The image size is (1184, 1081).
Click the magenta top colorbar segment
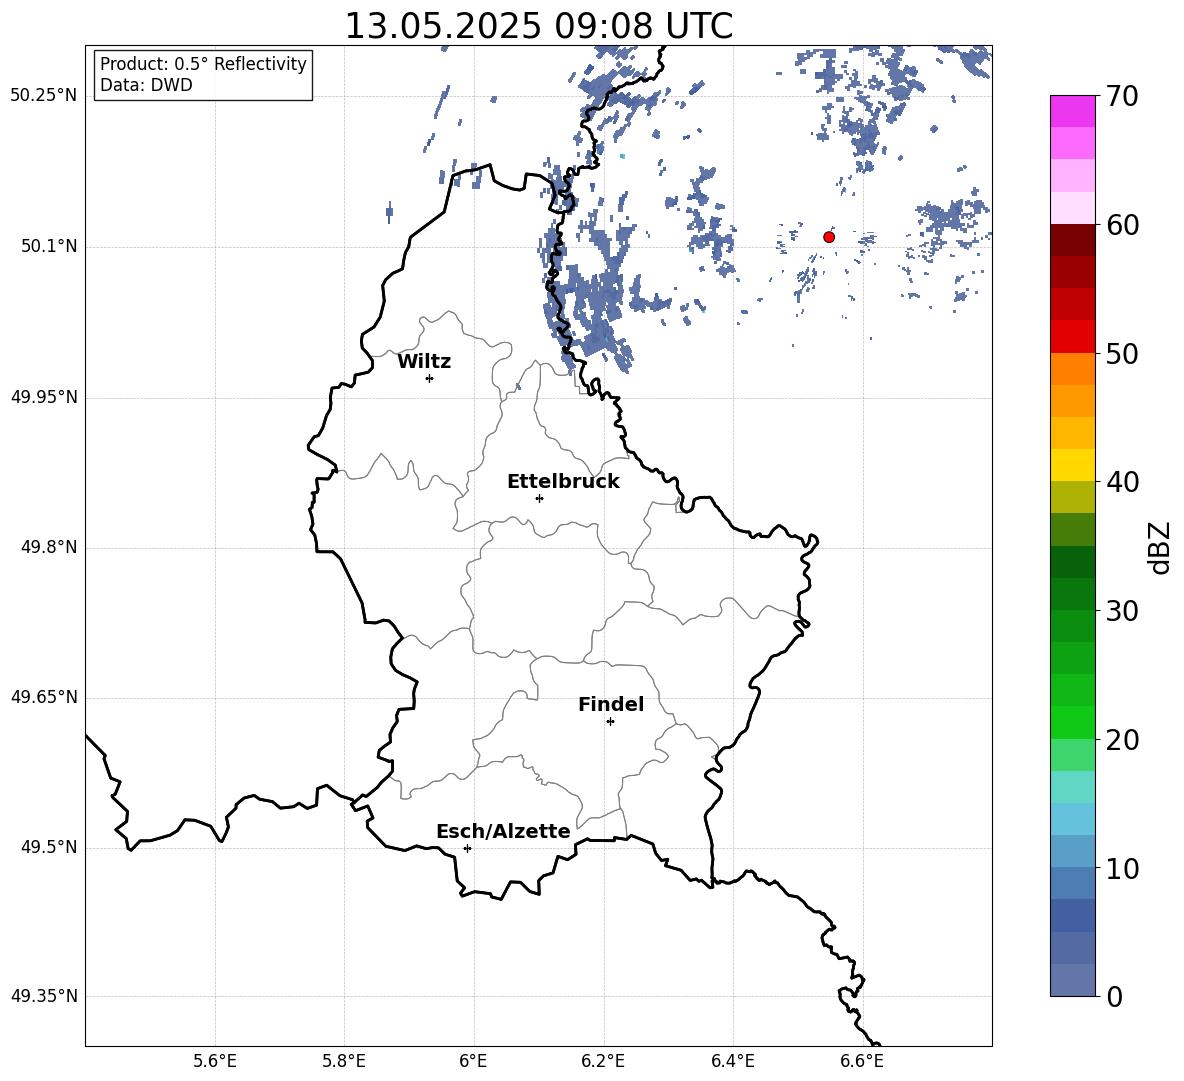click(x=1073, y=111)
